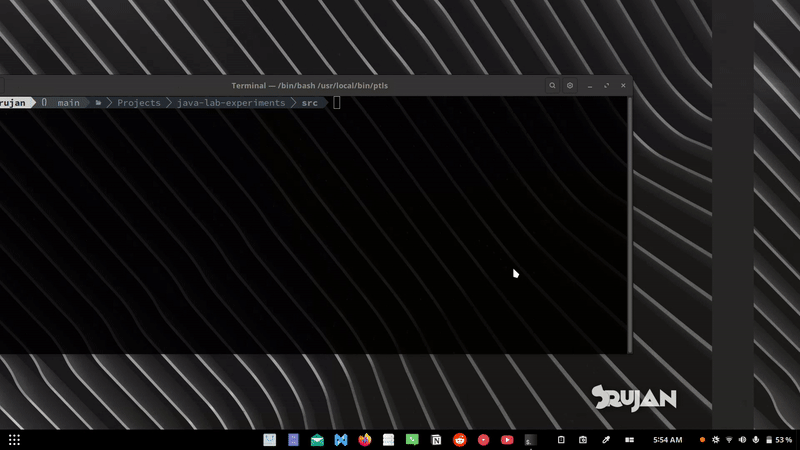Click the terminal vertical scrollbar

(x=630, y=224)
